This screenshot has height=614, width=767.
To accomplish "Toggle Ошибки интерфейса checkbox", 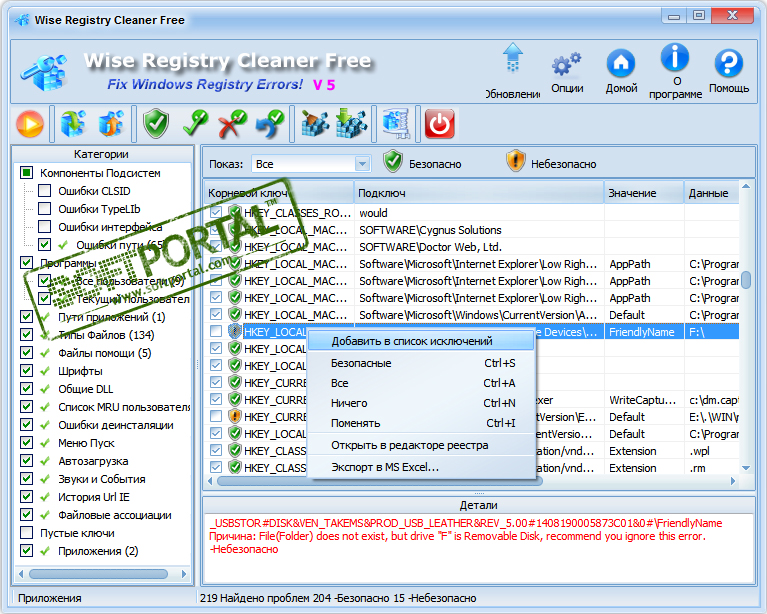I will [x=45, y=227].
